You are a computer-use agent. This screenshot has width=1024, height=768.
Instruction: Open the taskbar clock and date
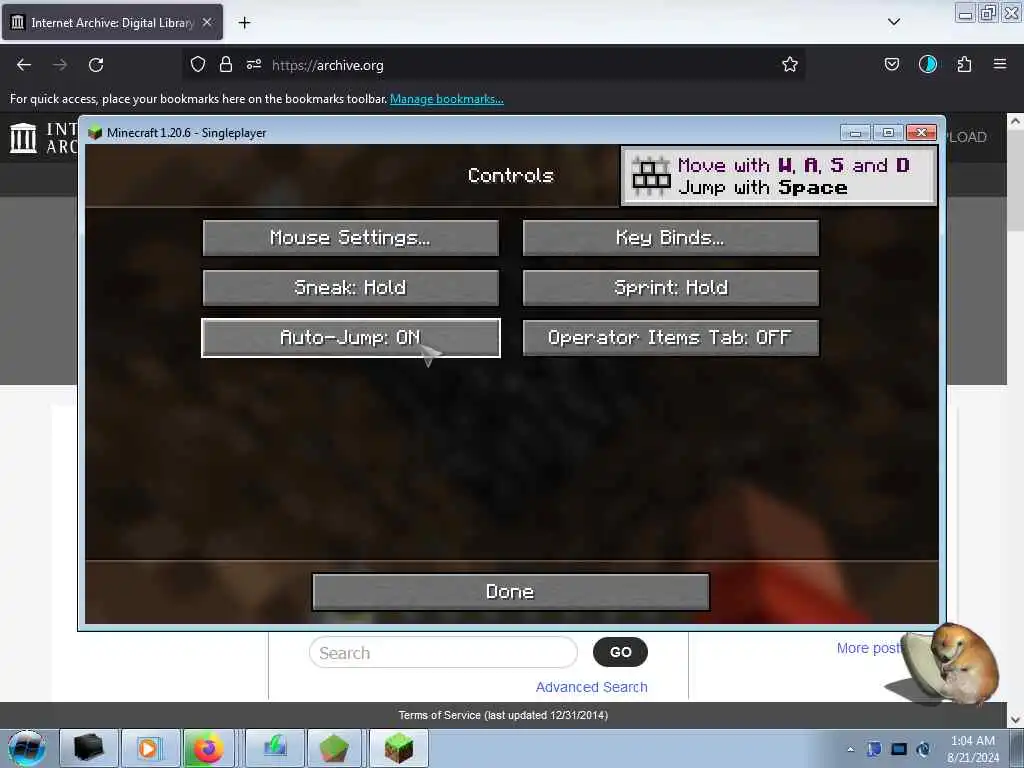point(973,748)
